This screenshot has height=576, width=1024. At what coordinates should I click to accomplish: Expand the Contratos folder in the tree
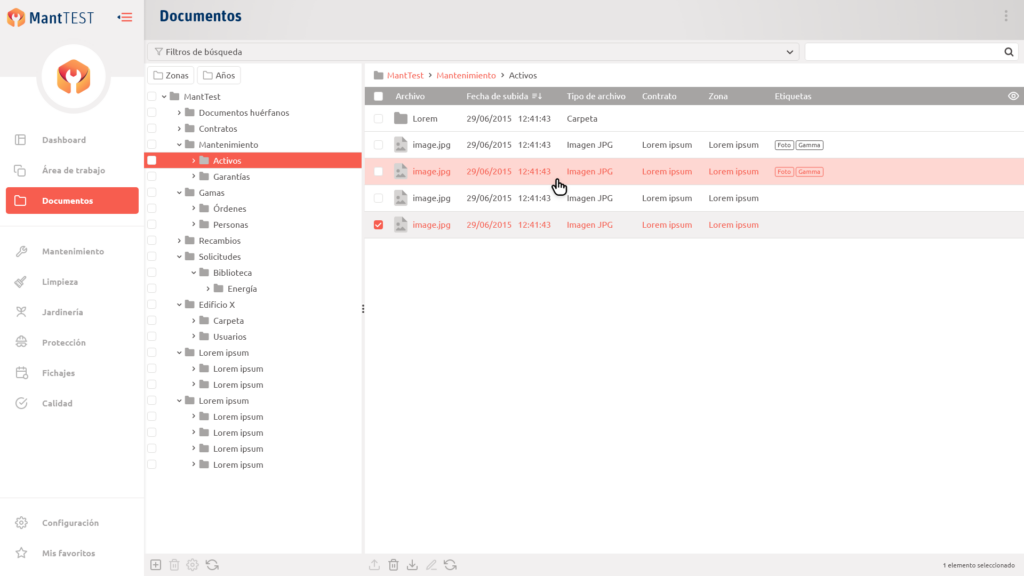(x=179, y=129)
